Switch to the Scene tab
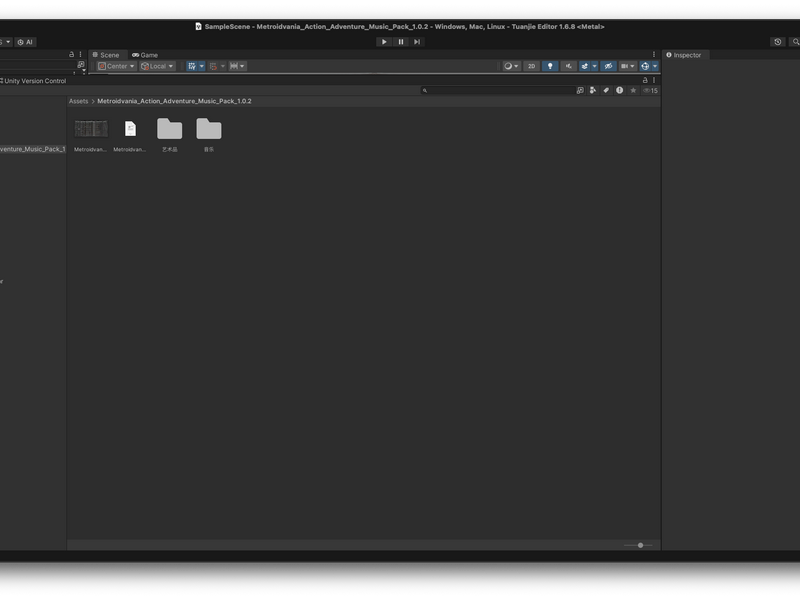 click(106, 55)
